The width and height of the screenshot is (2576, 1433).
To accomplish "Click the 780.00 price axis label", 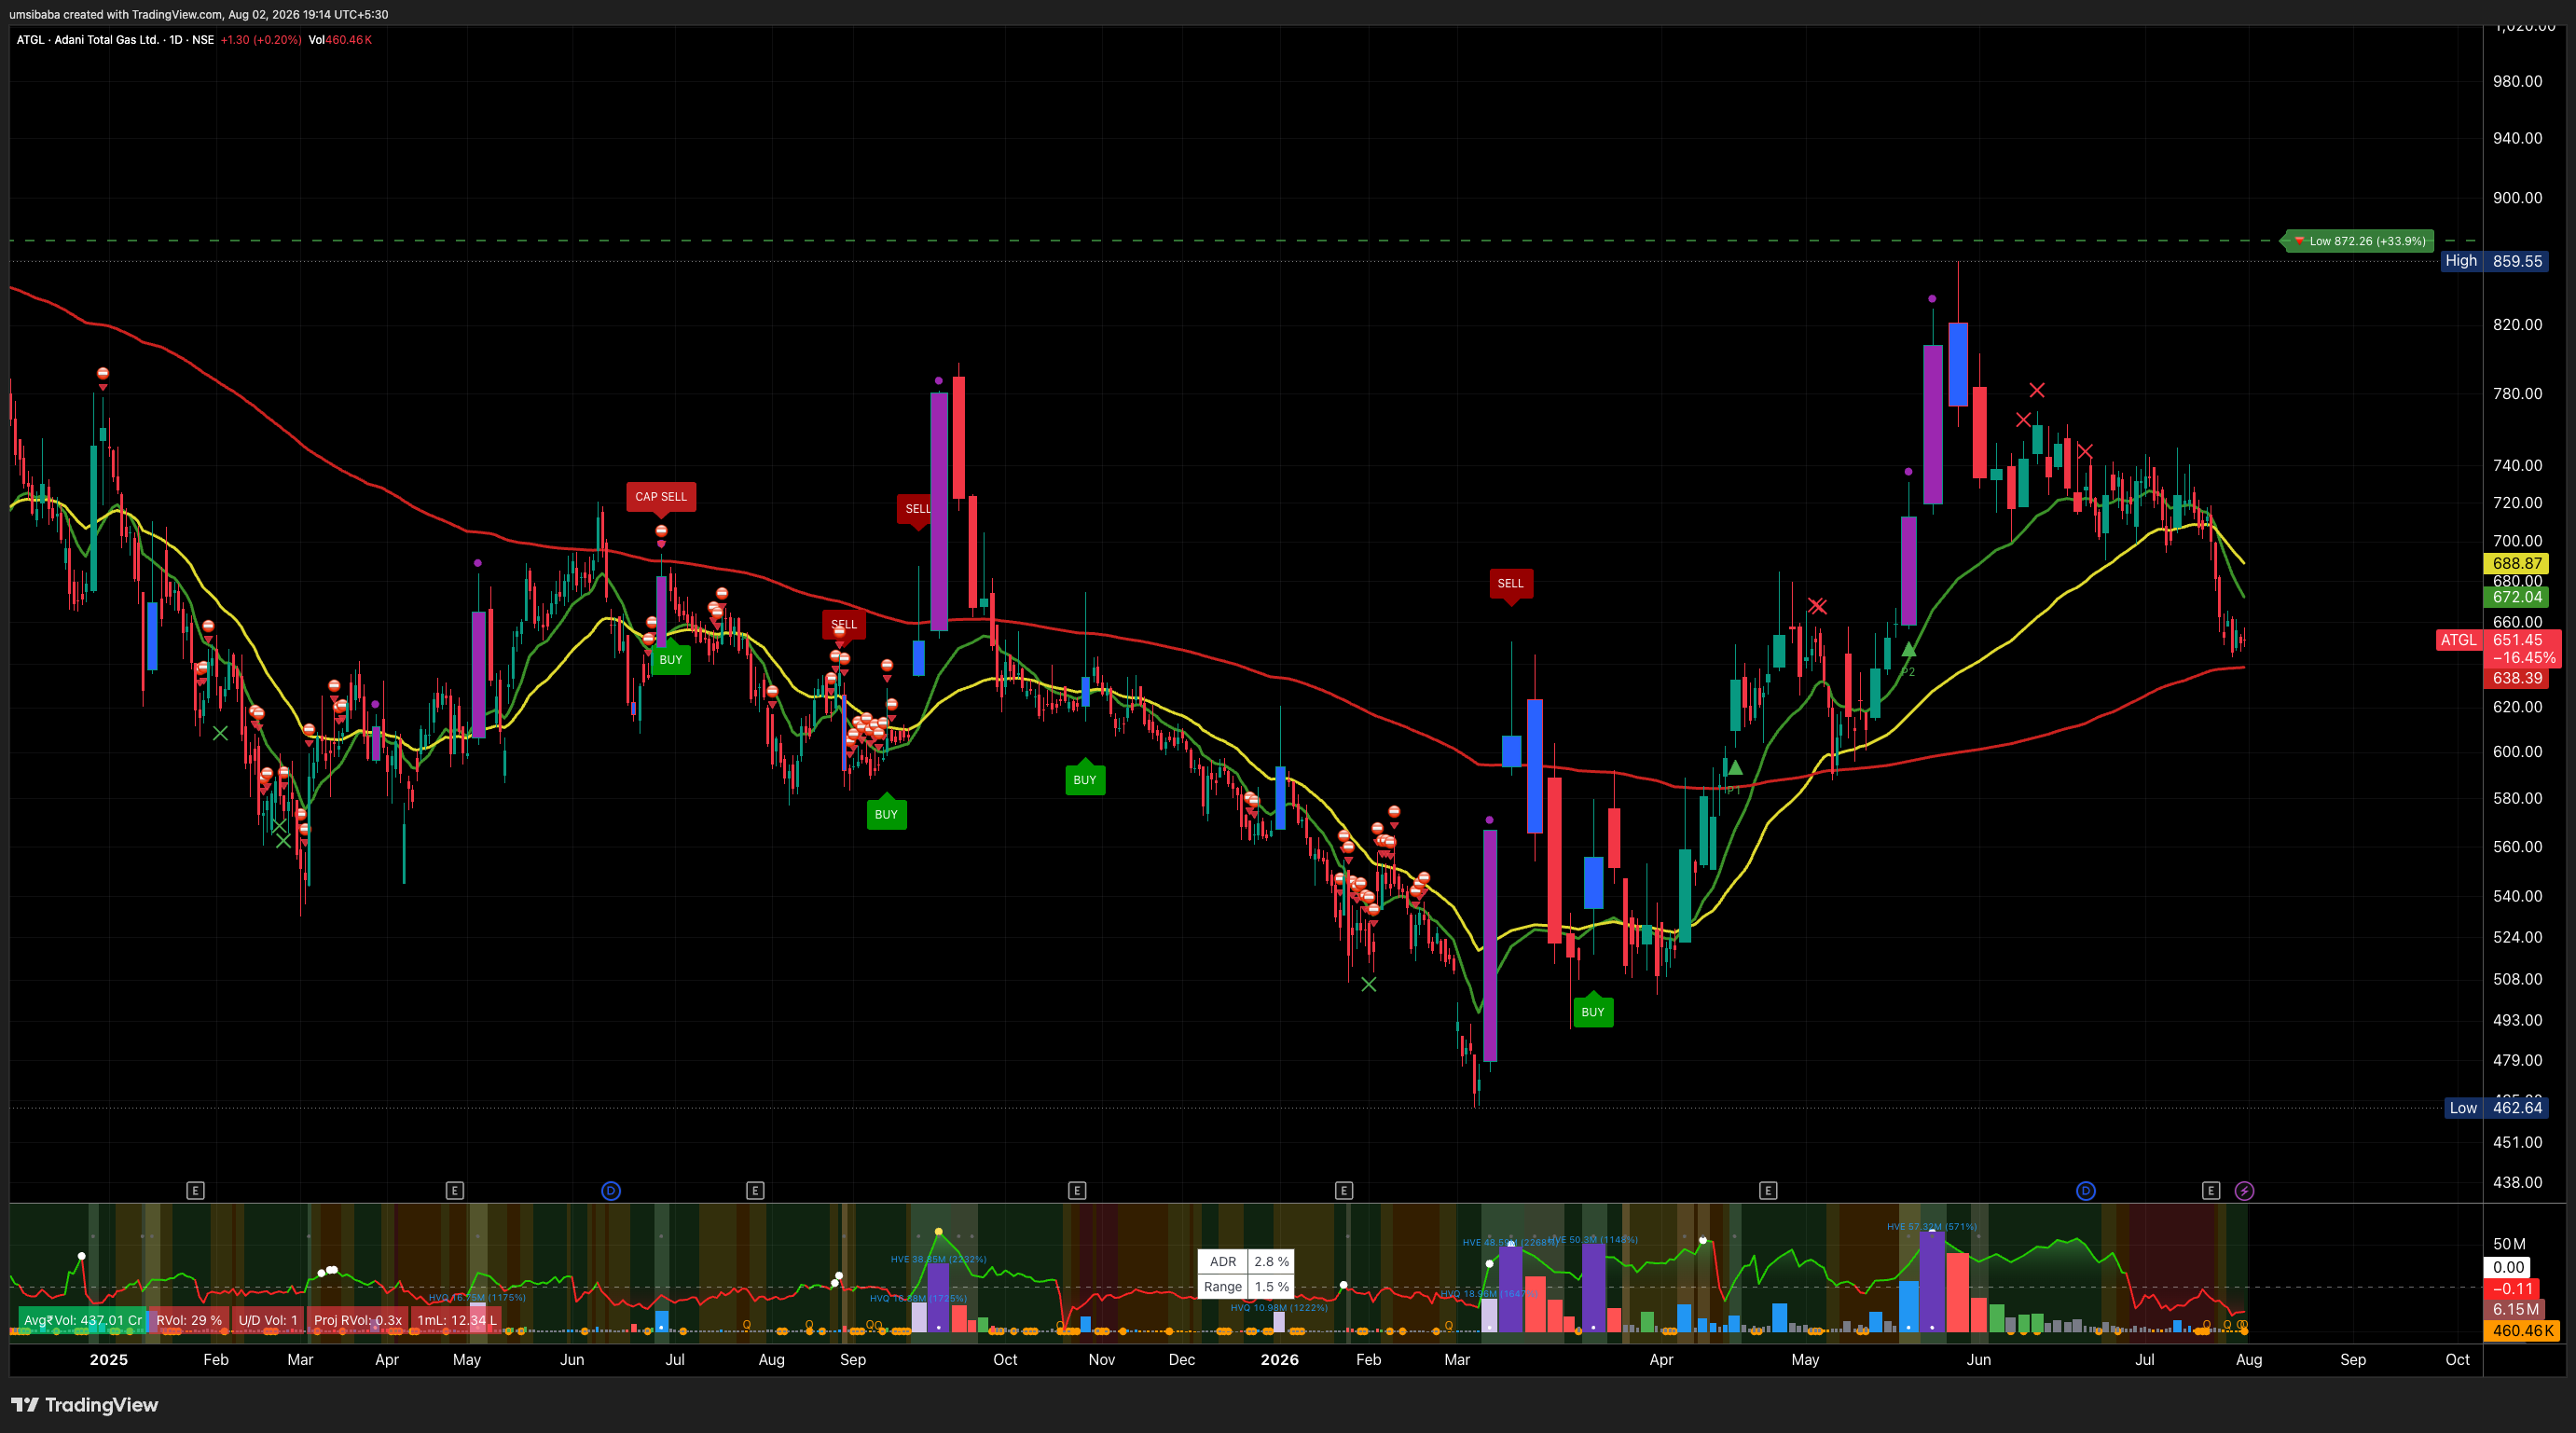I will (2517, 393).
